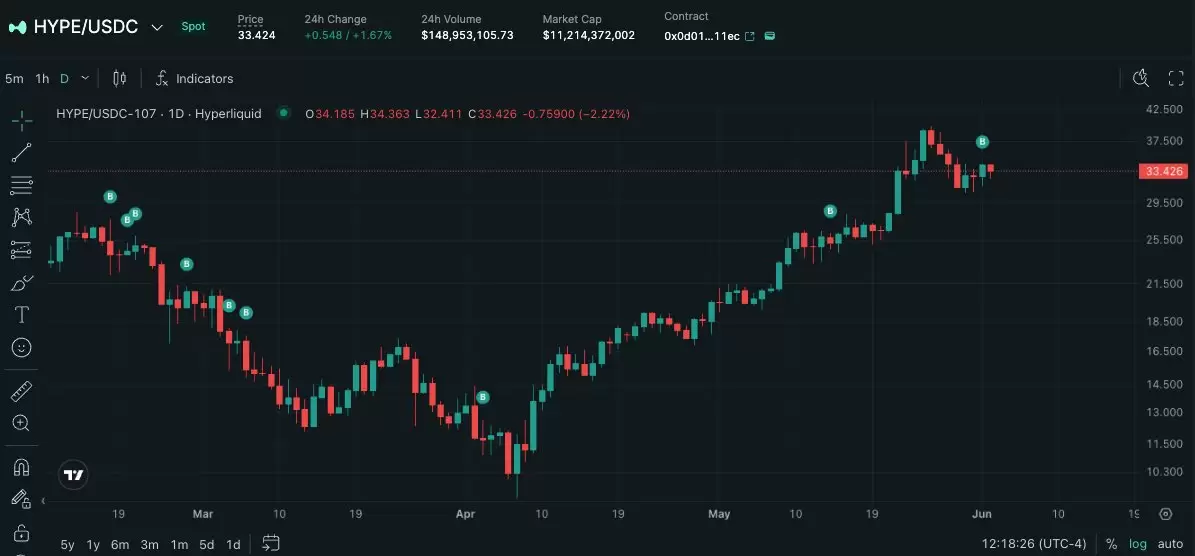Click the 24h Volume value $148,953,105.73

click(x=467, y=35)
